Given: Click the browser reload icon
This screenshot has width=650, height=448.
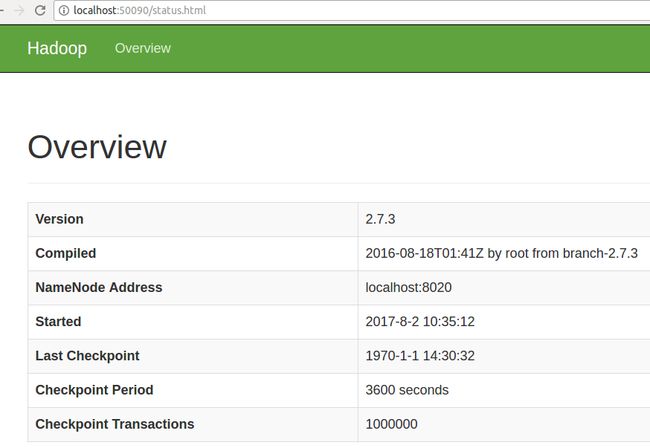Looking at the screenshot, I should 40,10.
